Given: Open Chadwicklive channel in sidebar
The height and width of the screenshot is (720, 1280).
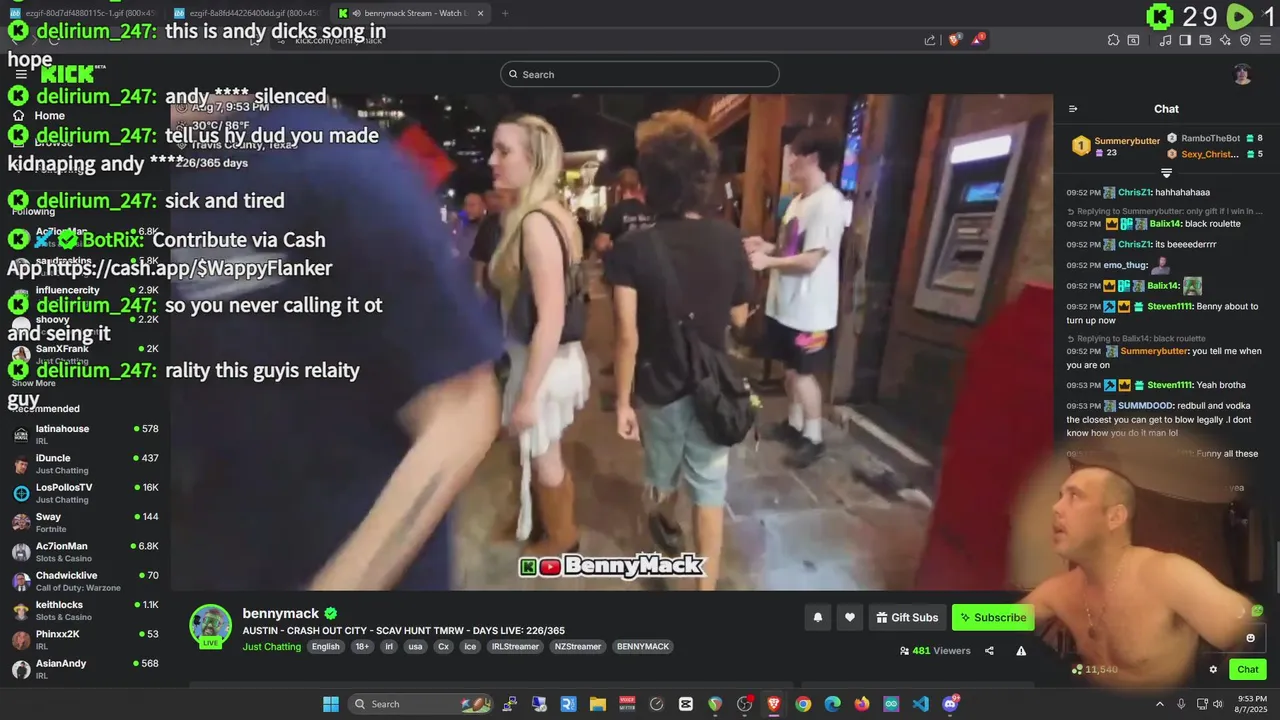Looking at the screenshot, I should coord(84,581).
